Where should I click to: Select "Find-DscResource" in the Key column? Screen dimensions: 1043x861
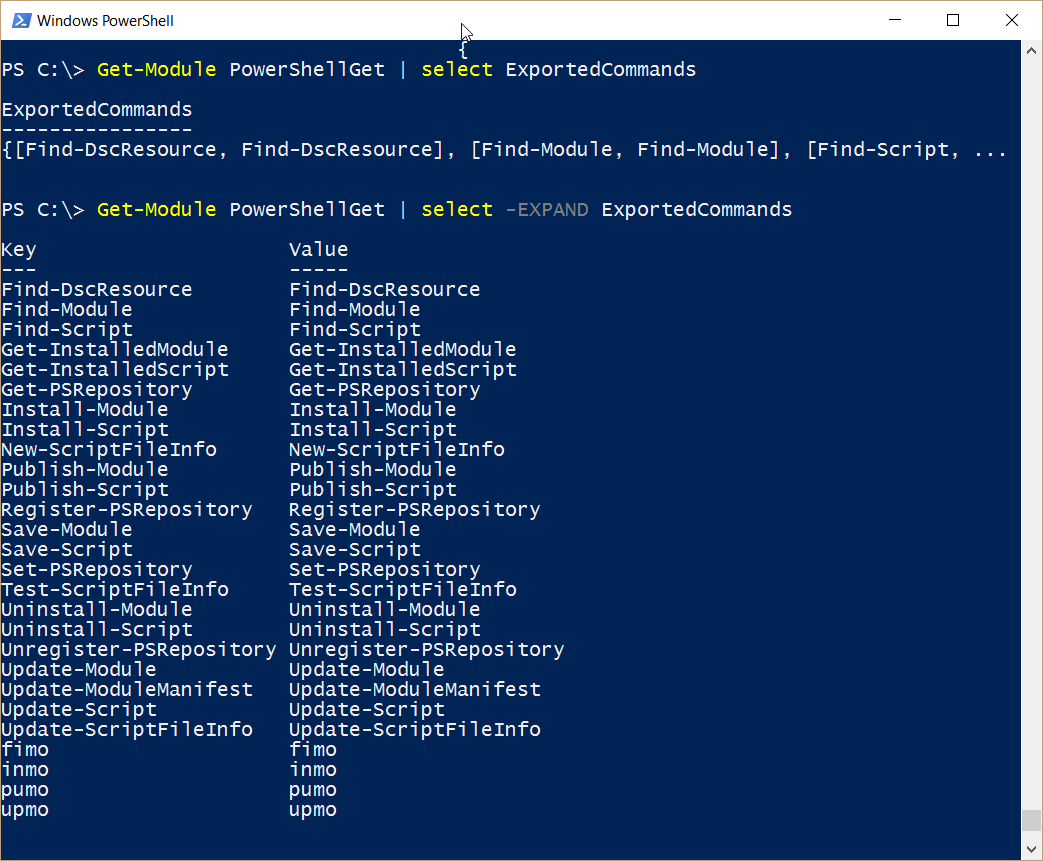point(96,289)
